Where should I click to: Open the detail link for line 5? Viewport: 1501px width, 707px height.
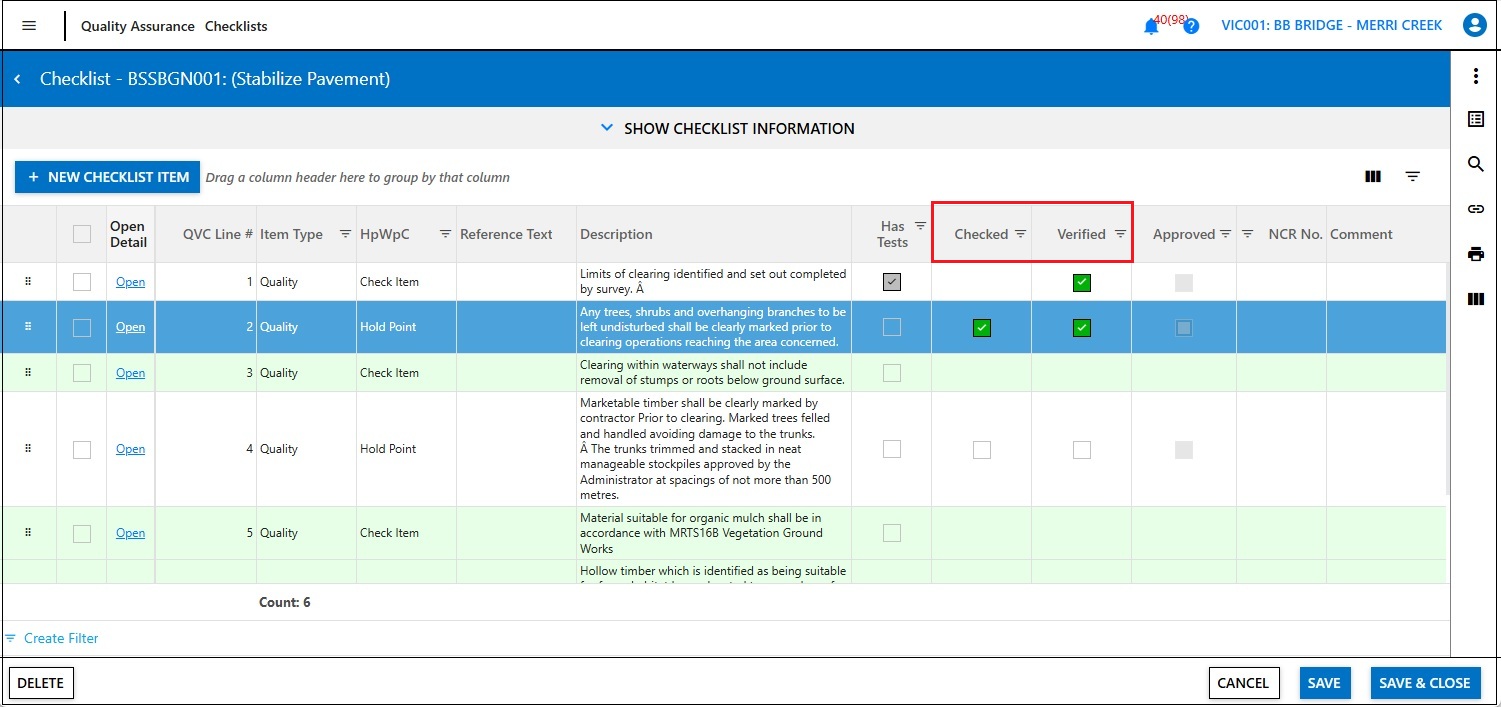pos(130,533)
